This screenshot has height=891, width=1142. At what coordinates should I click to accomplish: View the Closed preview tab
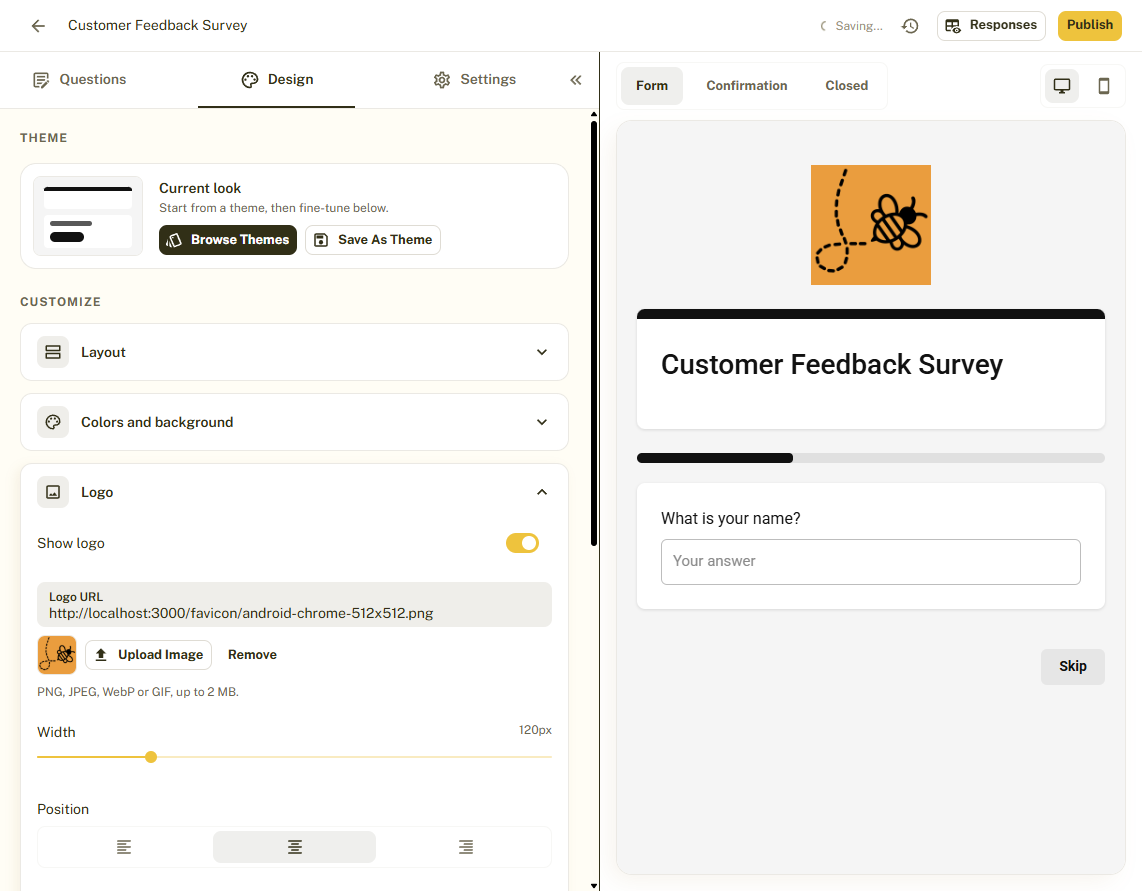tap(846, 86)
